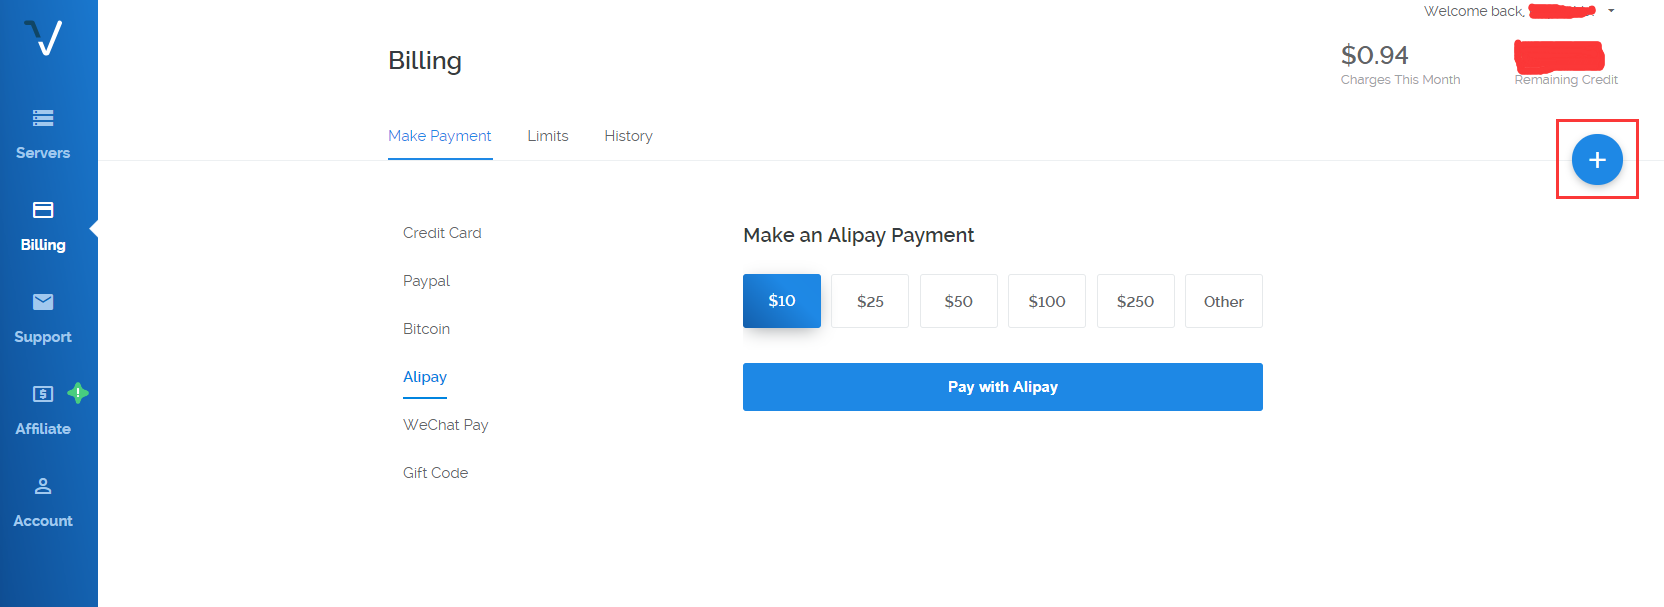
Task: Select the $100 payment amount
Action: [x=1047, y=301]
